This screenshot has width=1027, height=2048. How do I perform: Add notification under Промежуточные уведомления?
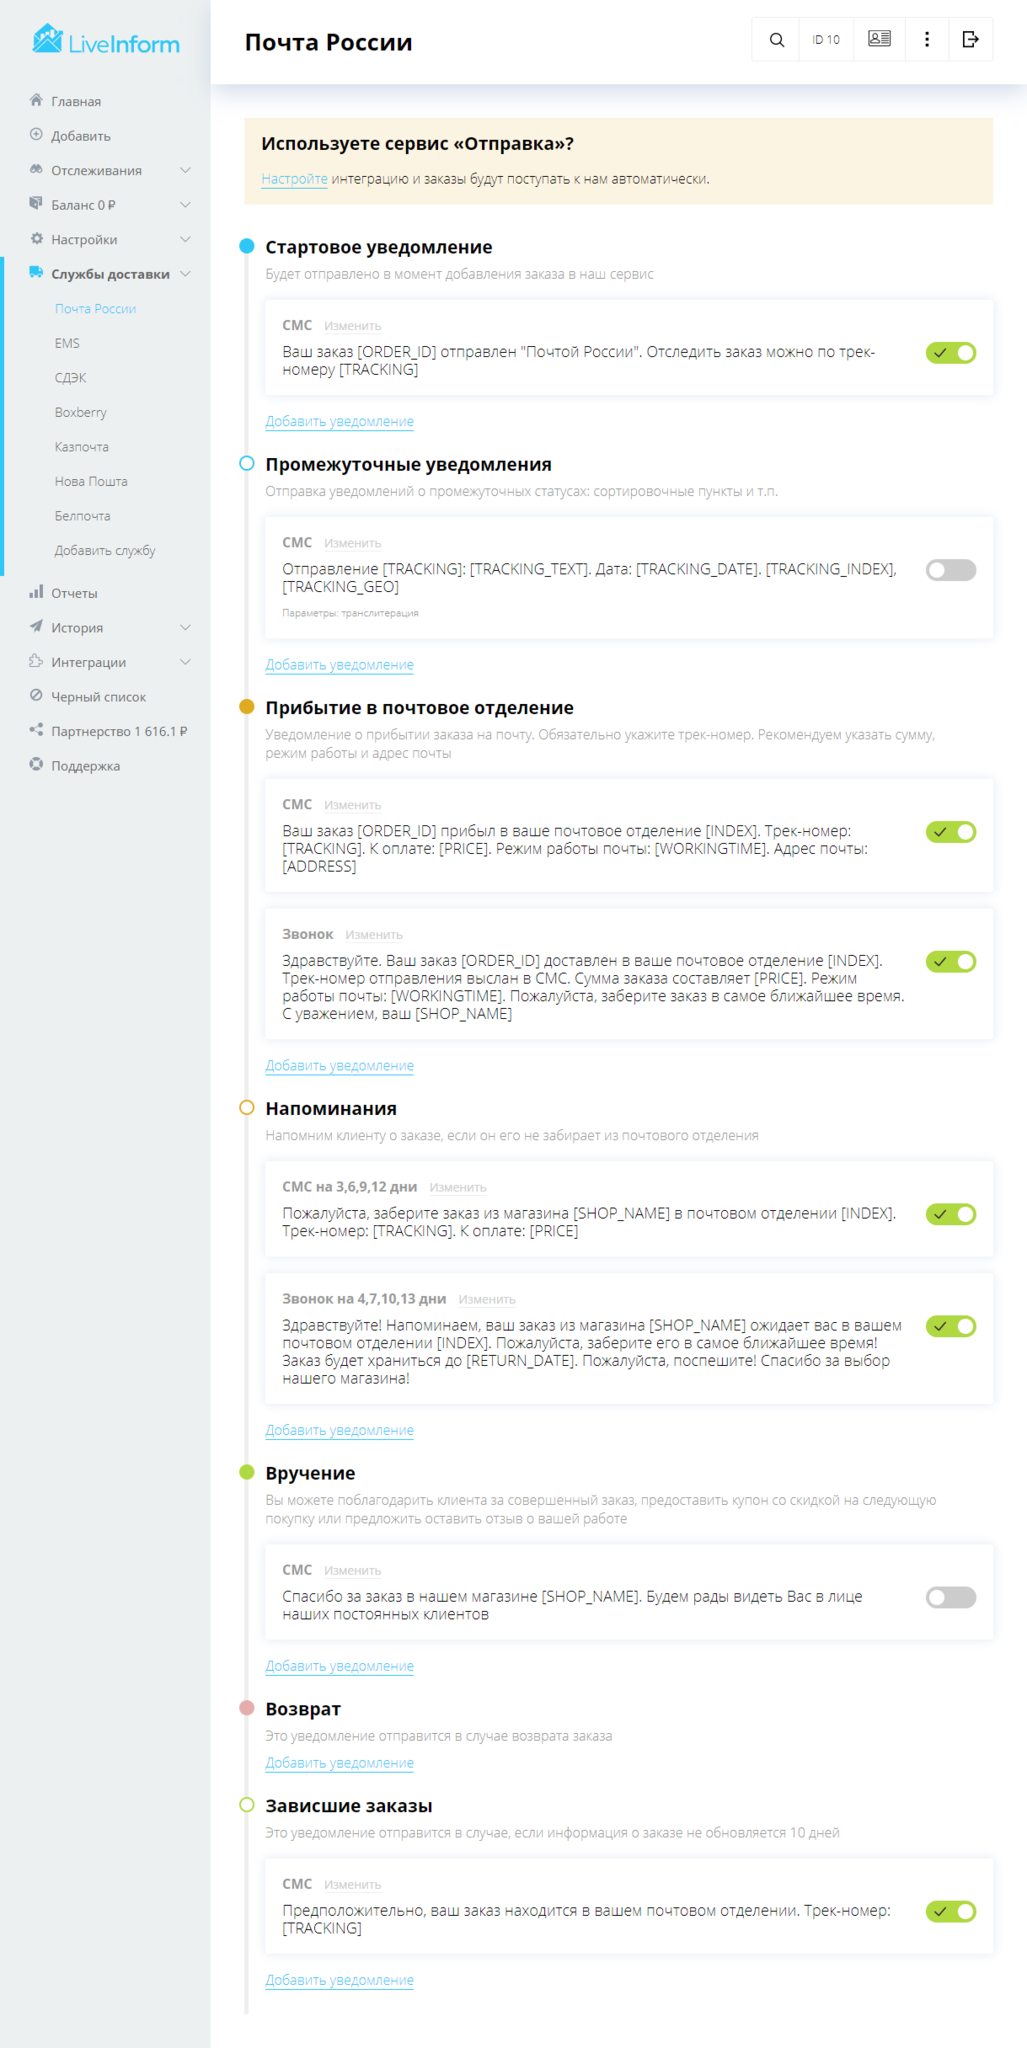pyautogui.click(x=339, y=665)
